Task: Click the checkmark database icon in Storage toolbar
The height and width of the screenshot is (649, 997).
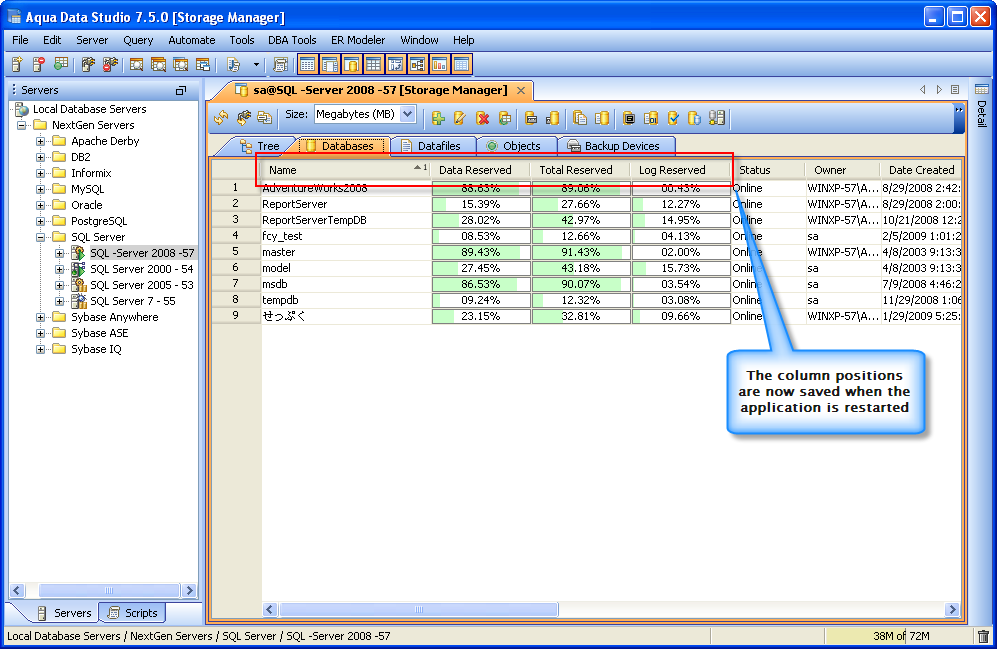Action: click(673, 118)
